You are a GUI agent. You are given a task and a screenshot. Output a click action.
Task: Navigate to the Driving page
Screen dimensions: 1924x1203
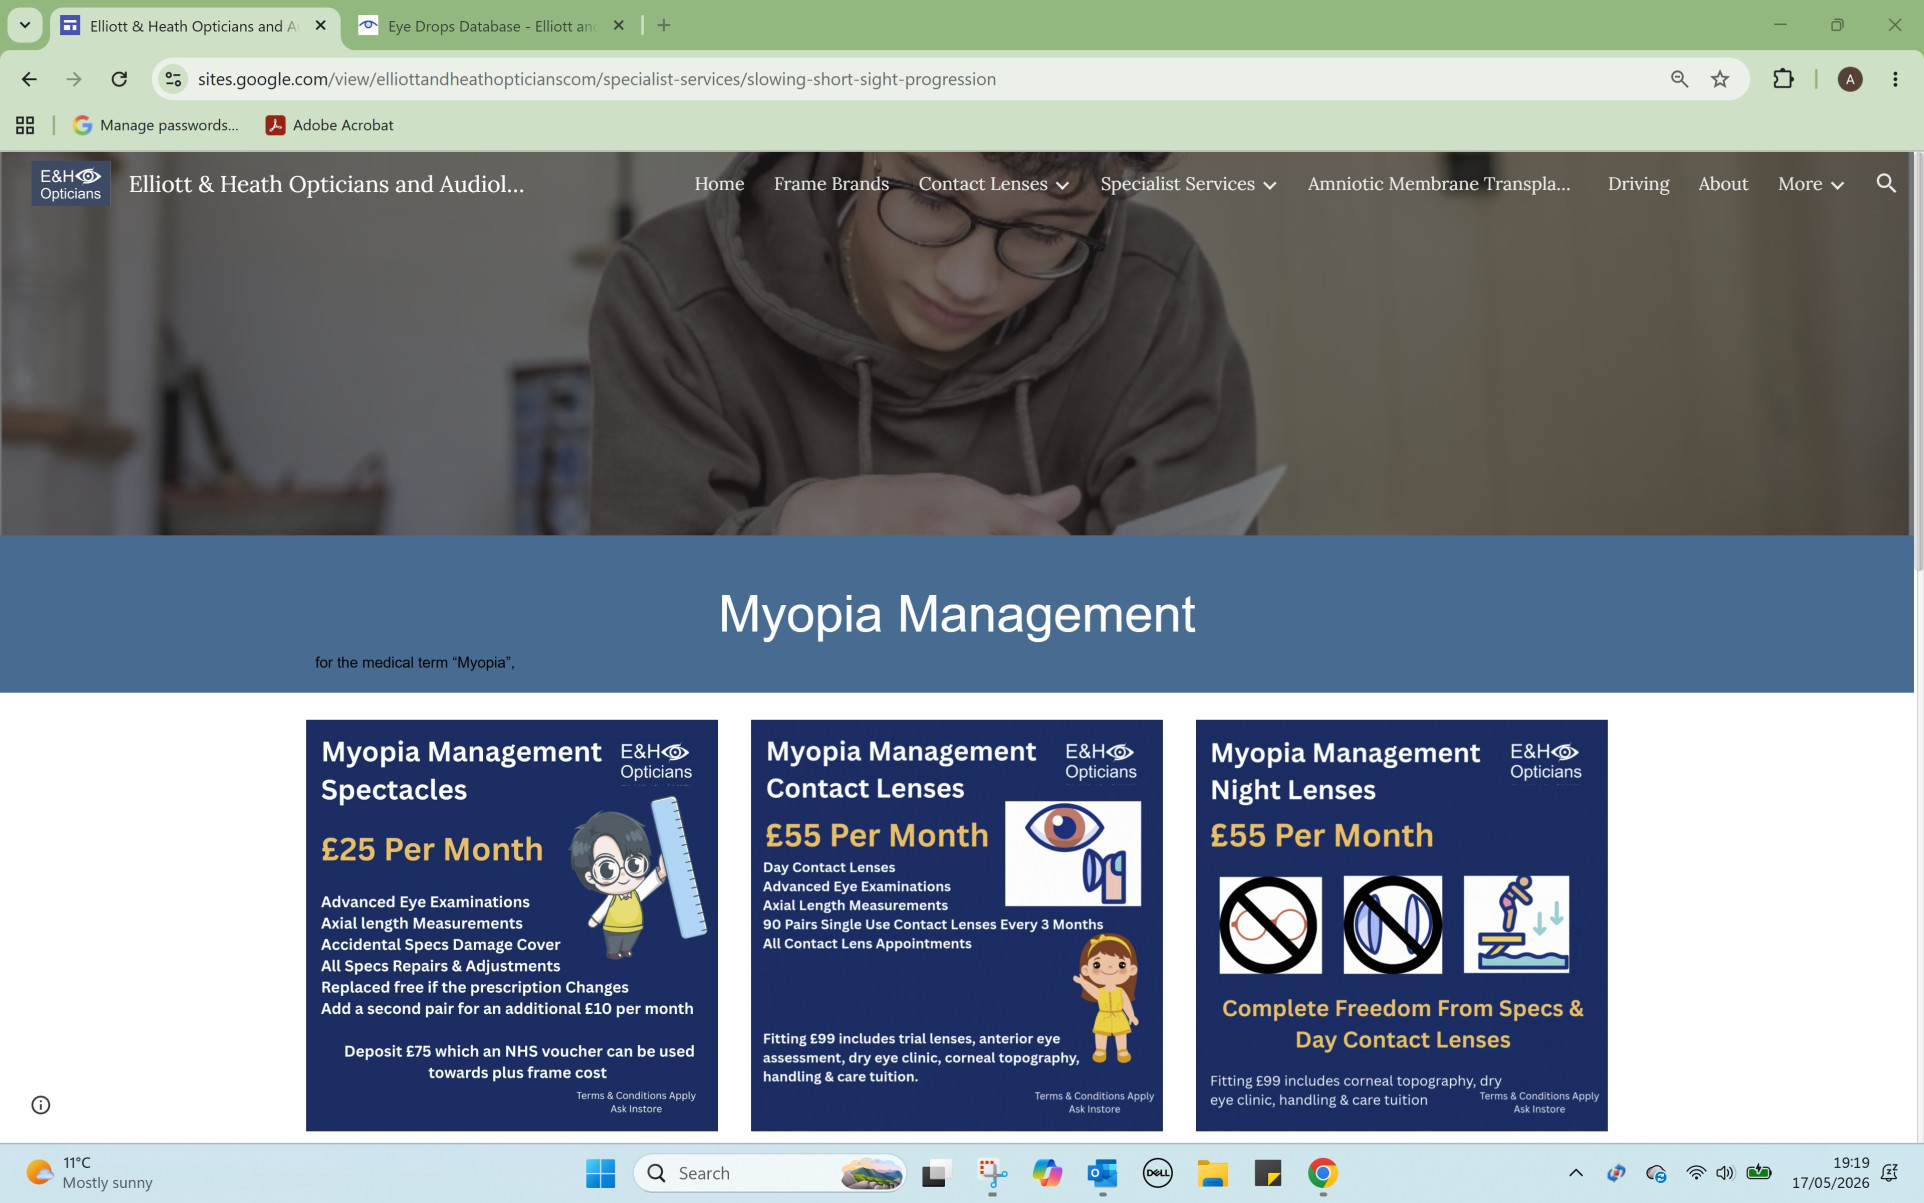click(1638, 184)
